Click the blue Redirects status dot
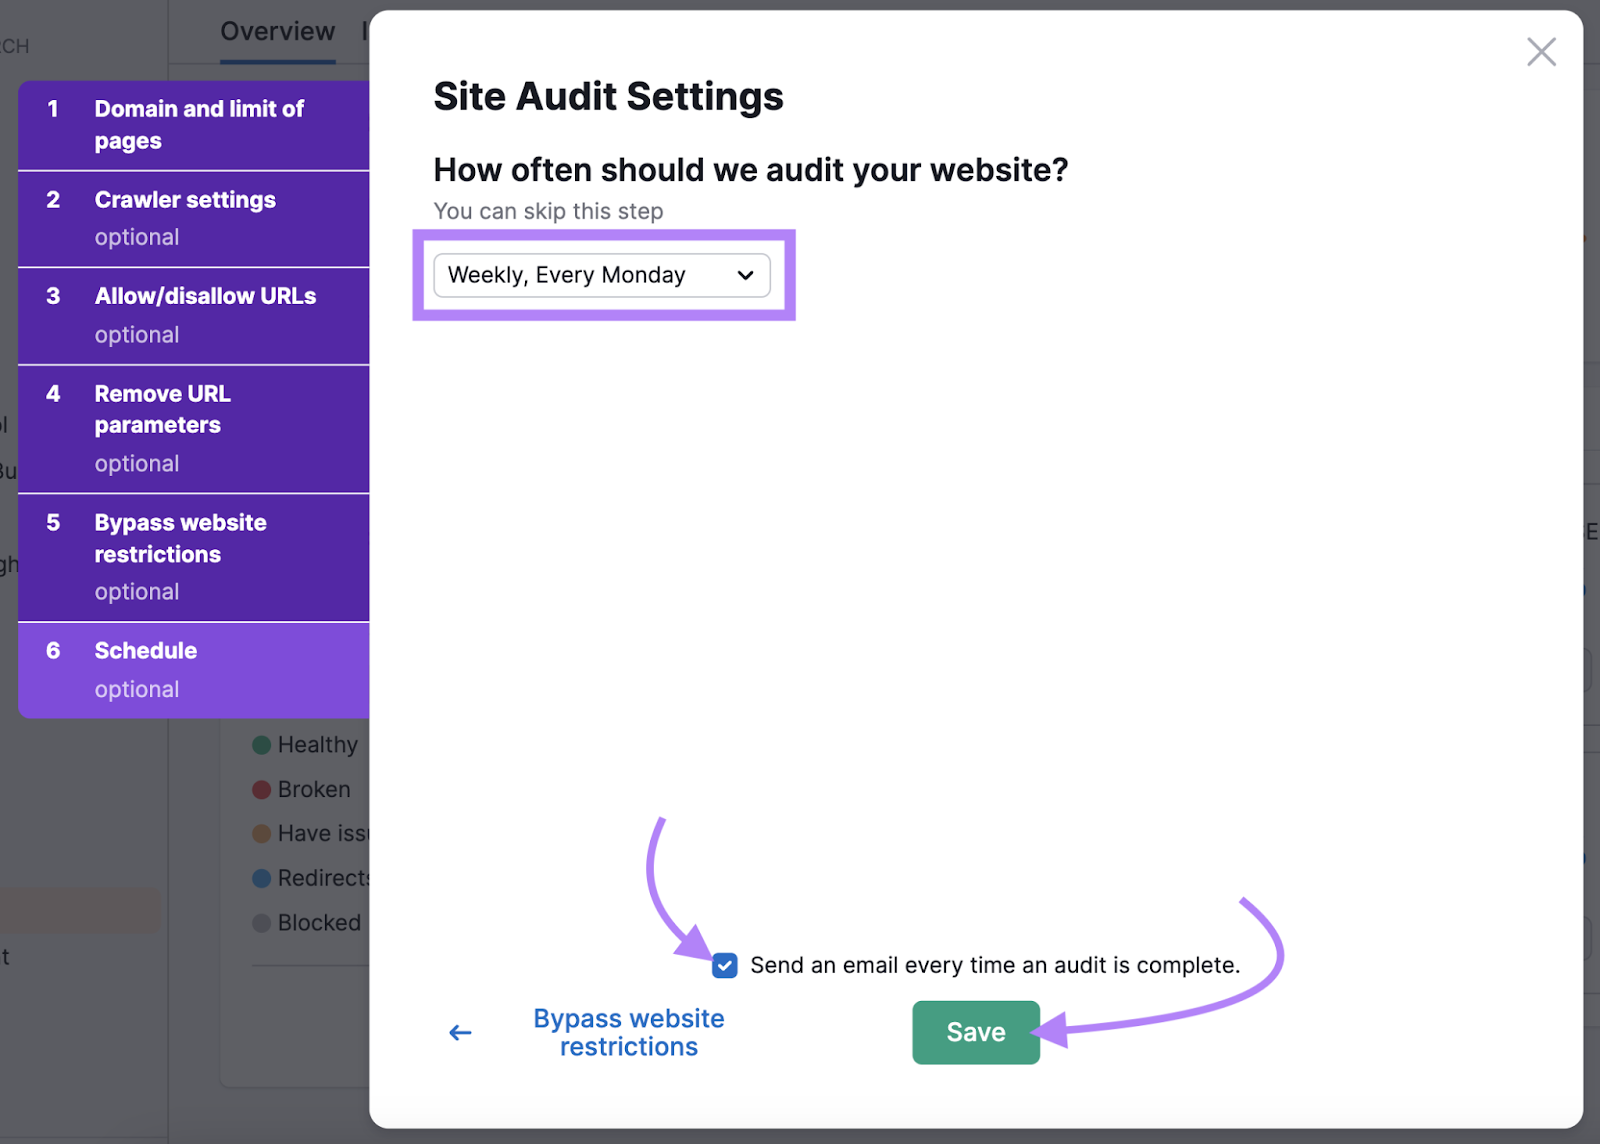The width and height of the screenshot is (1600, 1144). pyautogui.click(x=262, y=877)
